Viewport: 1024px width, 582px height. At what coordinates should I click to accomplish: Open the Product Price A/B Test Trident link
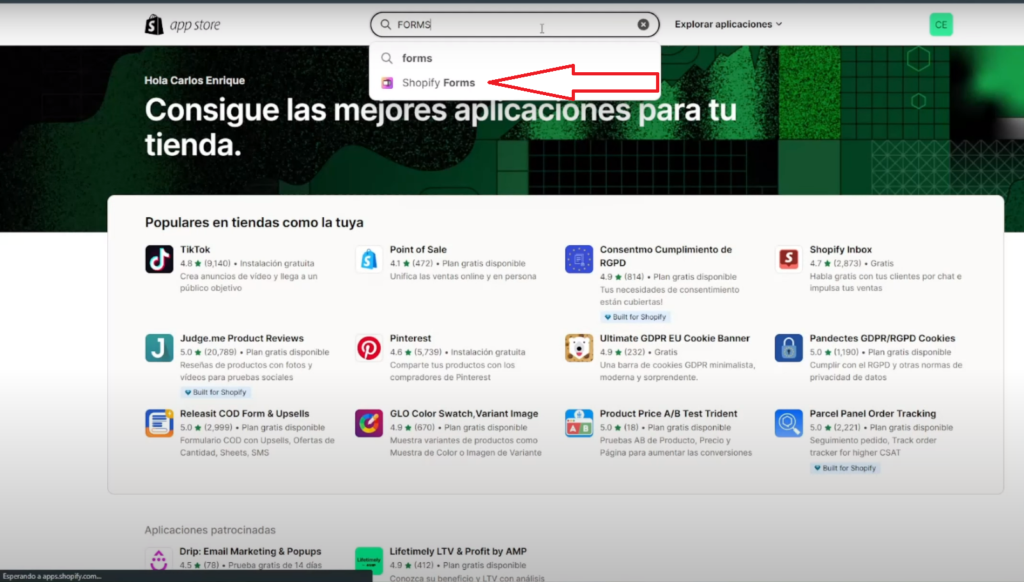pos(668,413)
